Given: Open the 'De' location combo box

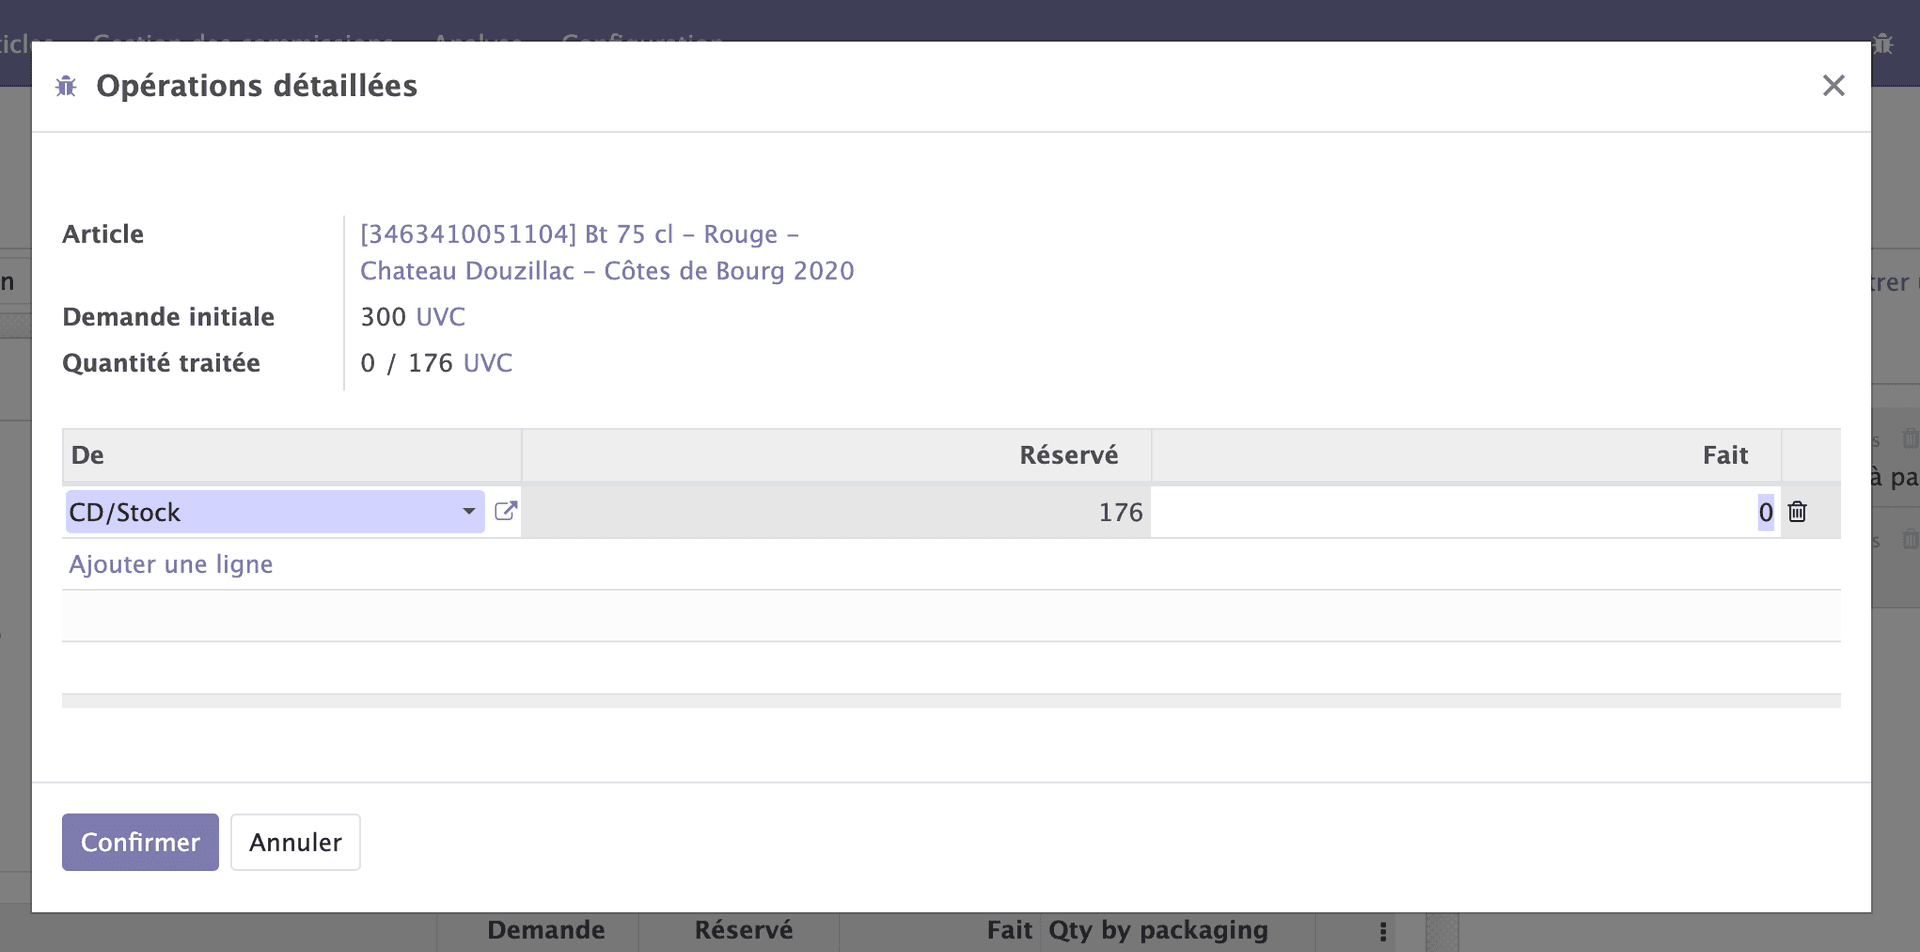Looking at the screenshot, I should point(250,511).
